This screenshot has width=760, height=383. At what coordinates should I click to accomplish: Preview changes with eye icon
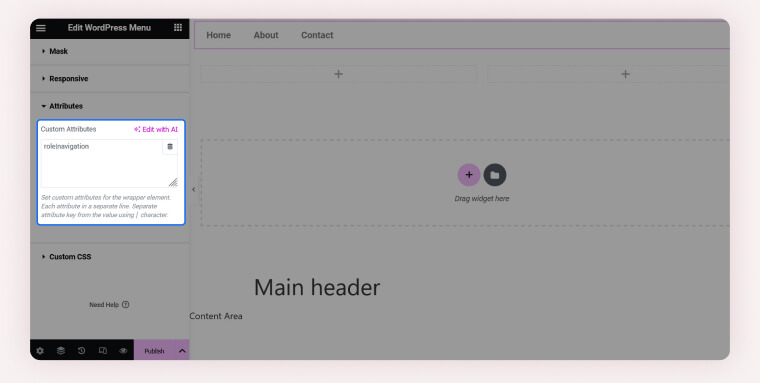tap(123, 351)
